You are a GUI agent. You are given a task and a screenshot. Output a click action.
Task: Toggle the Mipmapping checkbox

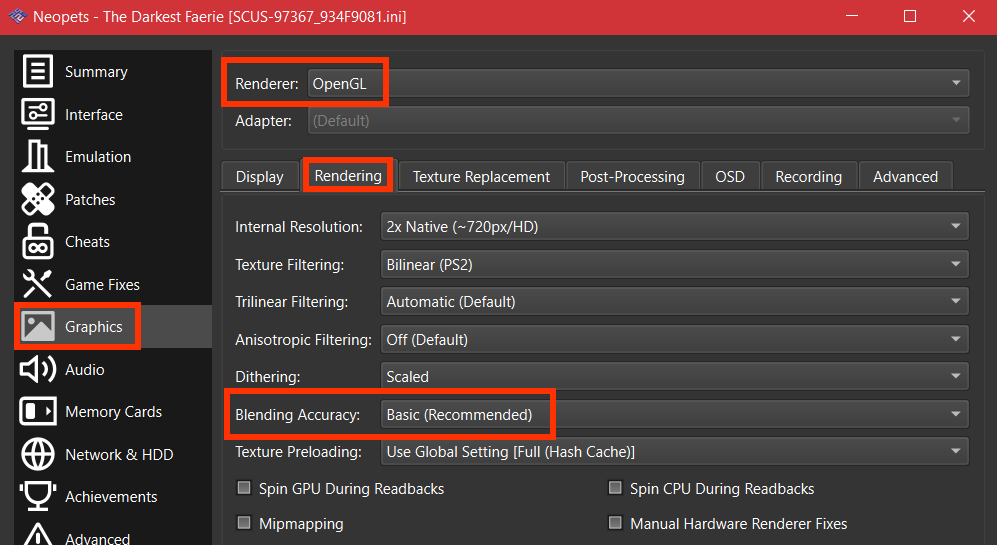[x=244, y=523]
